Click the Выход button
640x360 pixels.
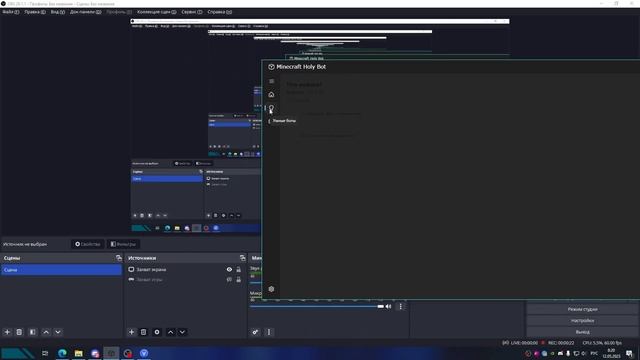[582, 332]
